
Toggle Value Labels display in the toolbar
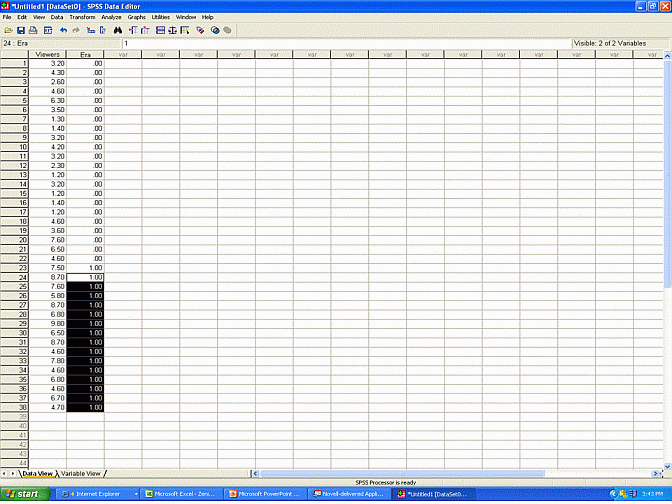pyautogui.click(x=200, y=30)
